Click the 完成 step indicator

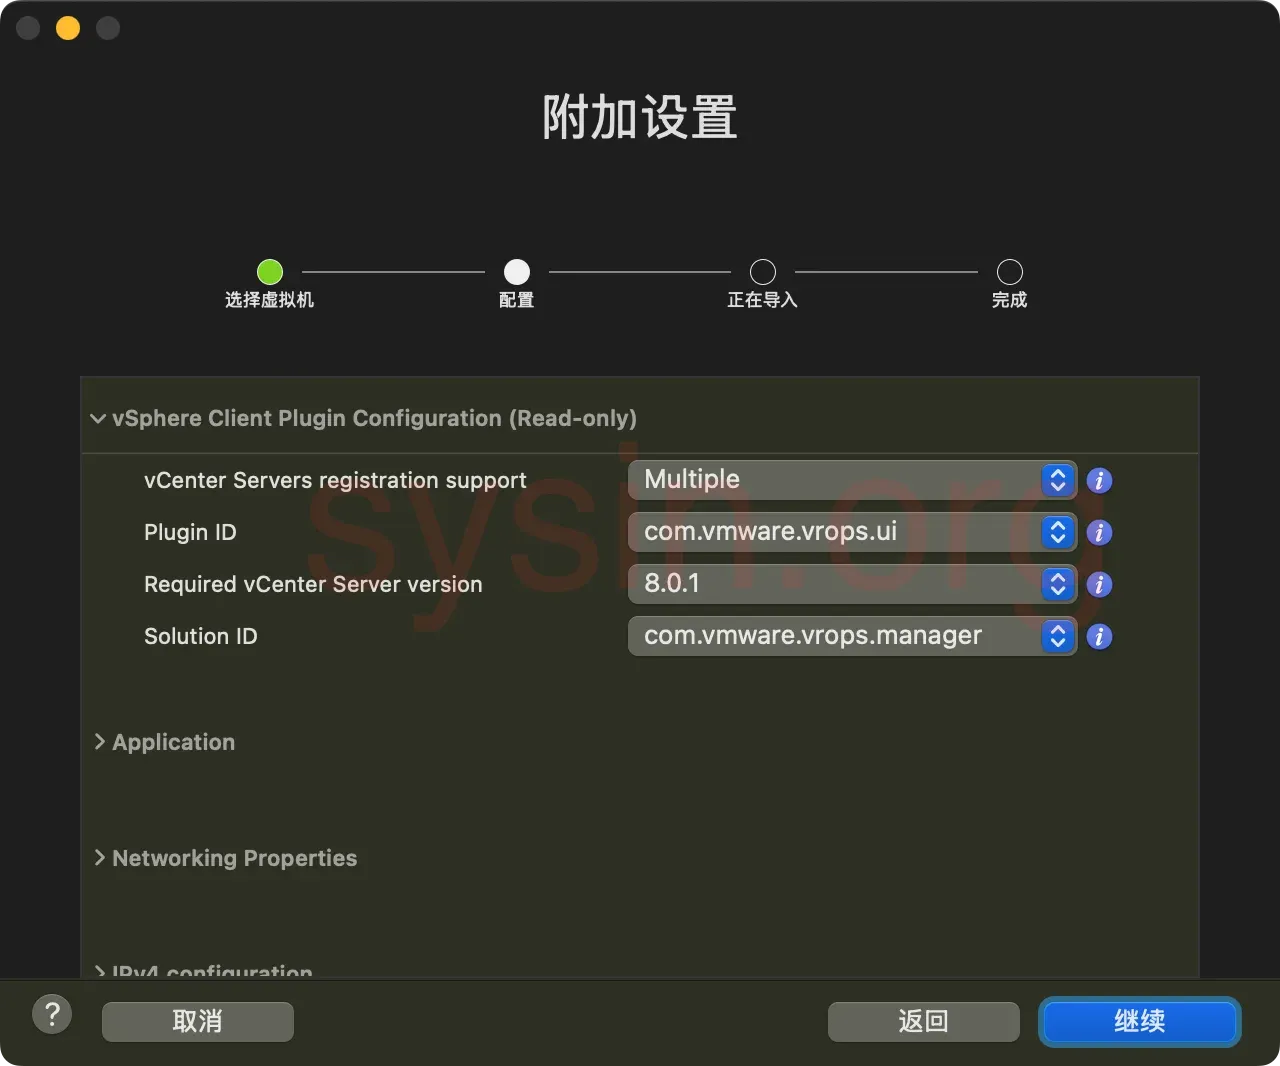[1010, 272]
